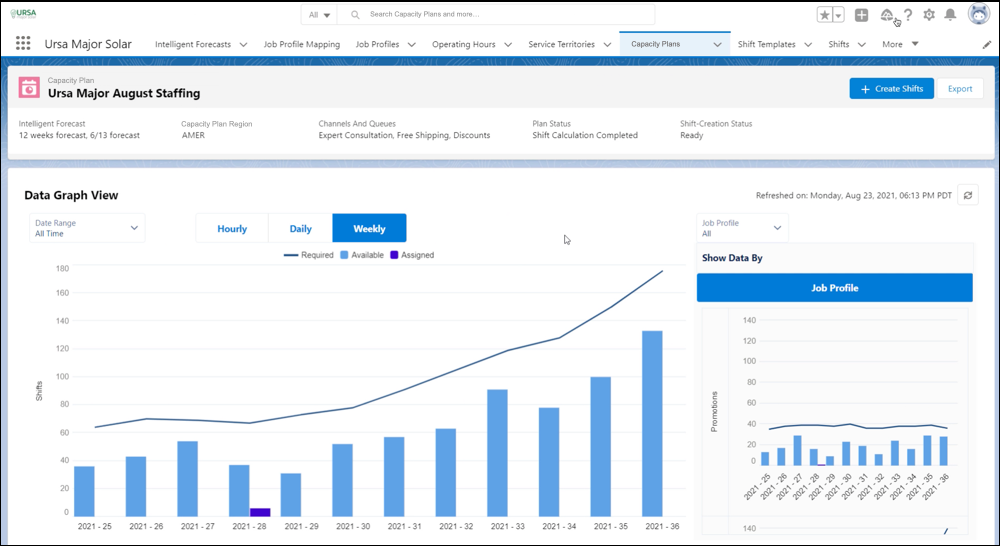The image size is (1000, 546).
Task: Click the 'AMER' region value
Action: [193, 135]
